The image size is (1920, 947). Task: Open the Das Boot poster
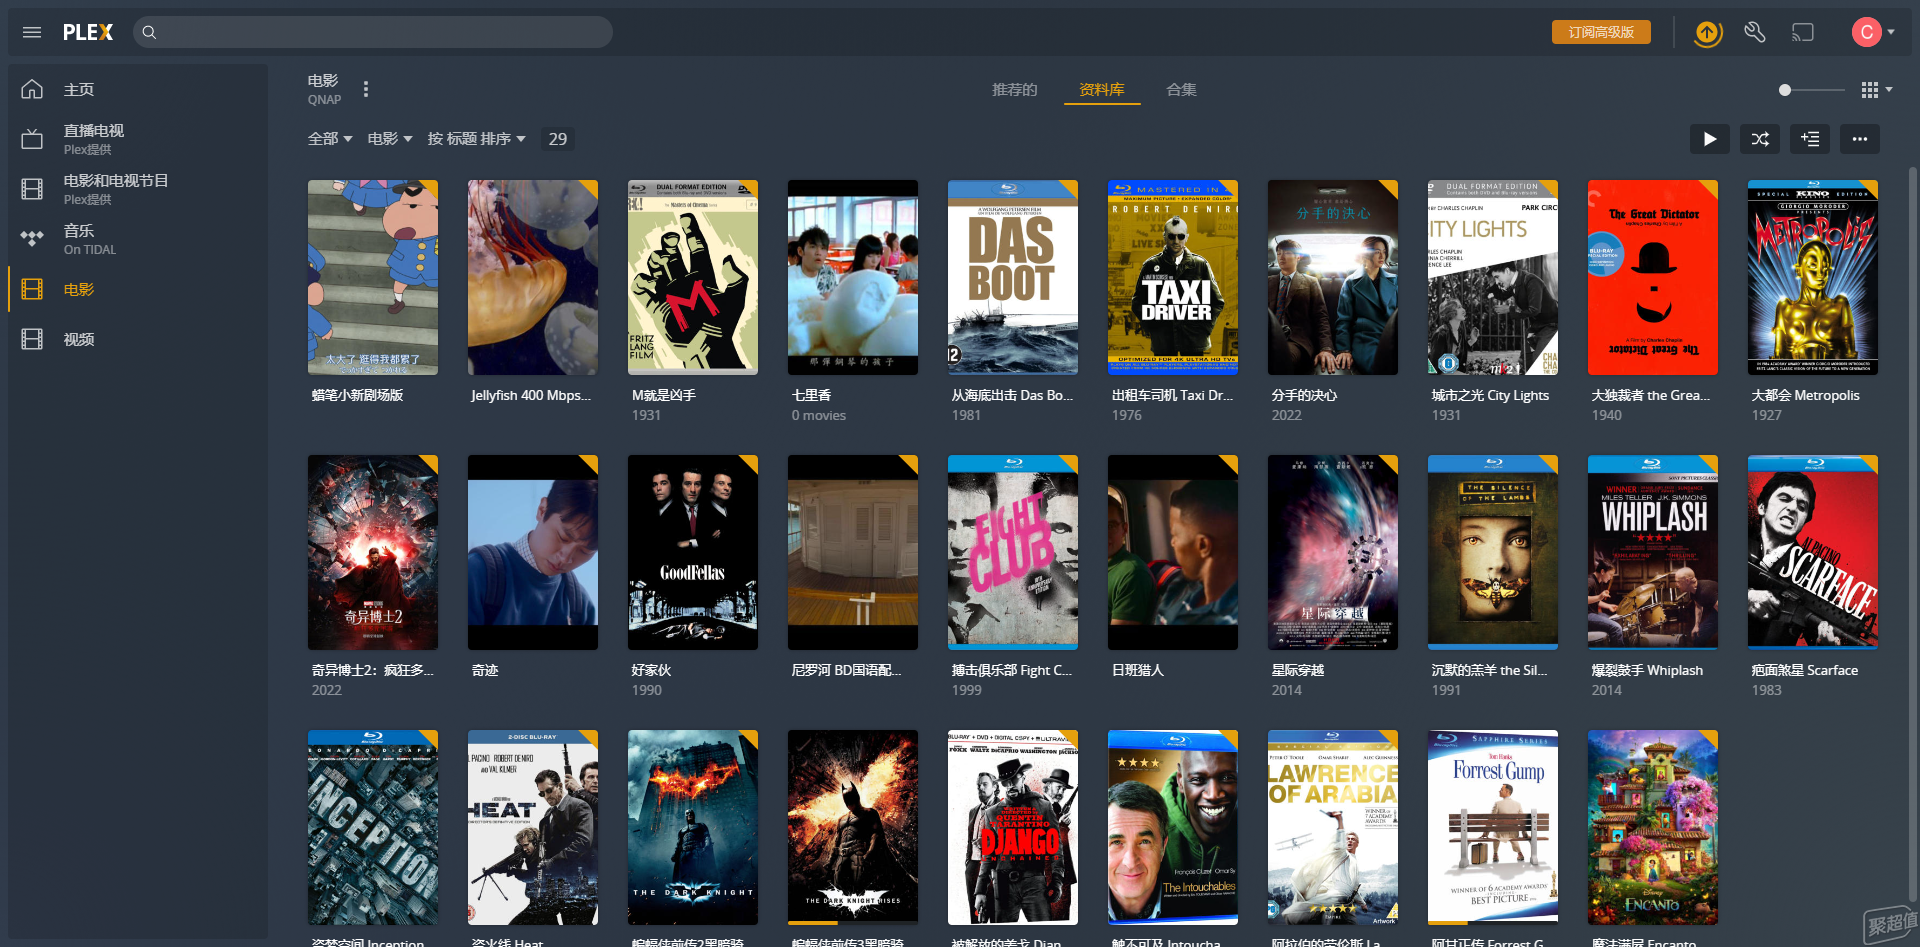coord(1013,277)
